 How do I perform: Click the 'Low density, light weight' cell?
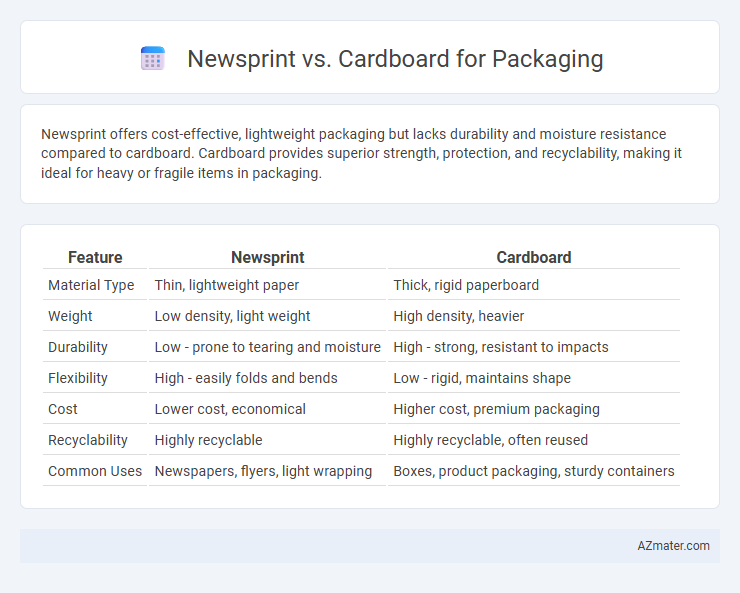[268, 316]
